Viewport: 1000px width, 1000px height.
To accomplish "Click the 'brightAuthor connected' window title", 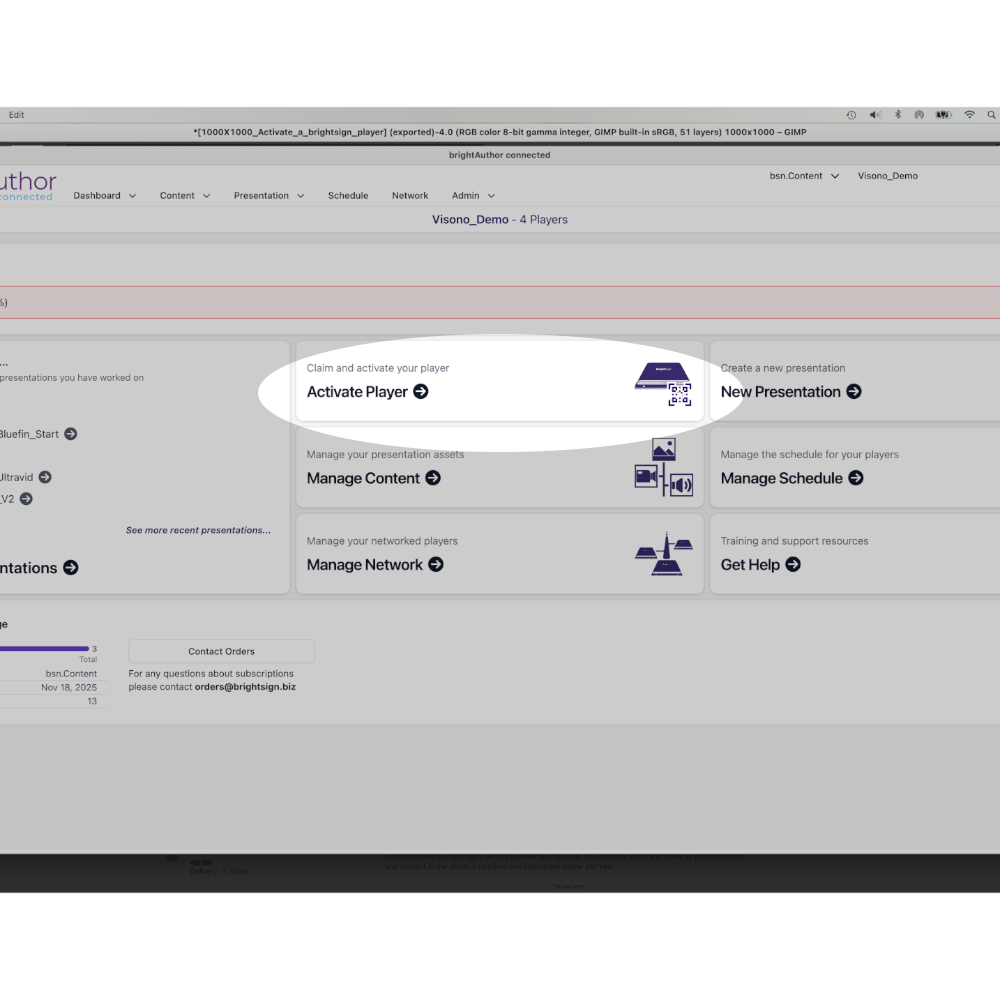I will pos(500,155).
